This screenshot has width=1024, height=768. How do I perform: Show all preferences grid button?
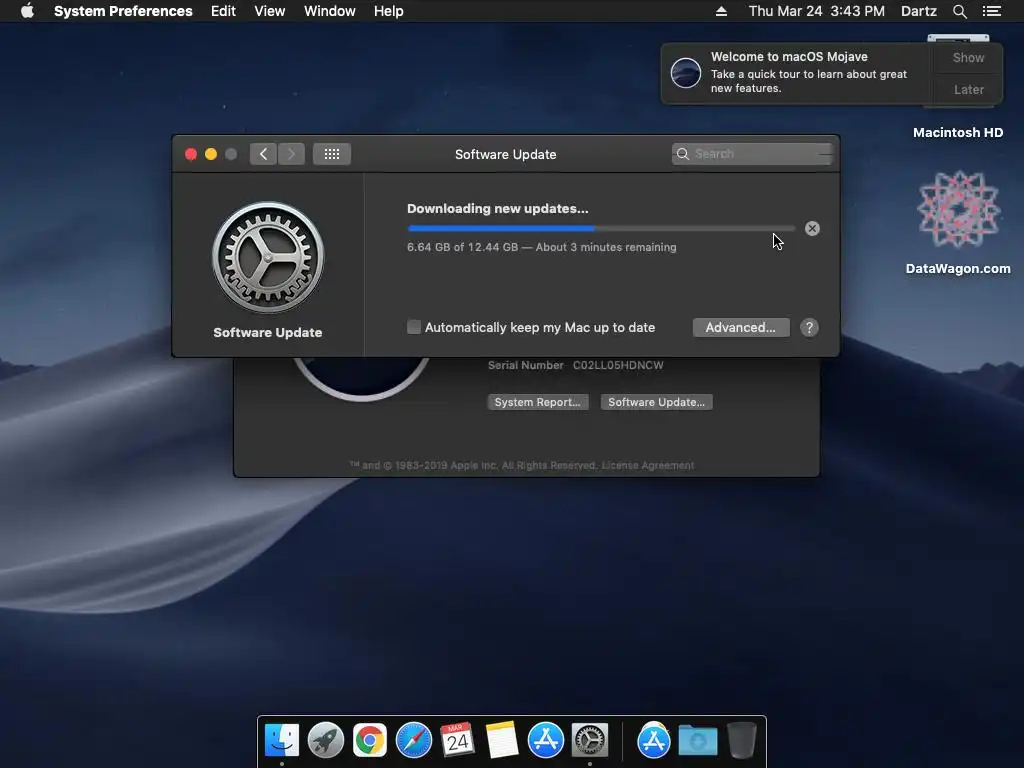coord(332,154)
